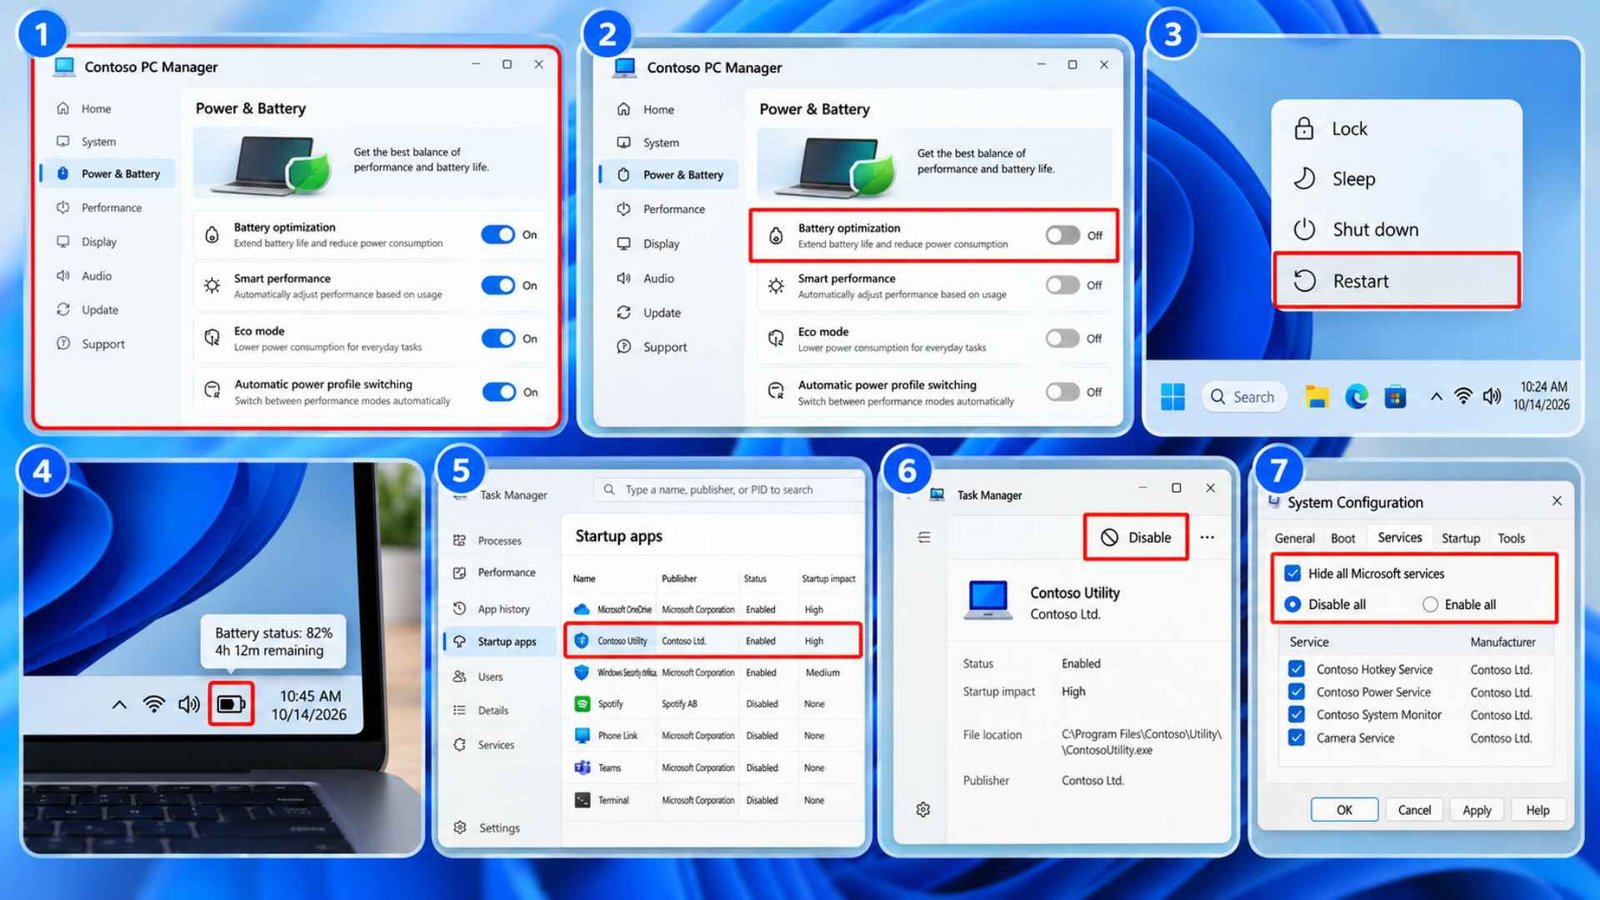Image resolution: width=1600 pixels, height=900 pixels.
Task: Select Shut down in power menu
Action: pyautogui.click(x=1396, y=229)
